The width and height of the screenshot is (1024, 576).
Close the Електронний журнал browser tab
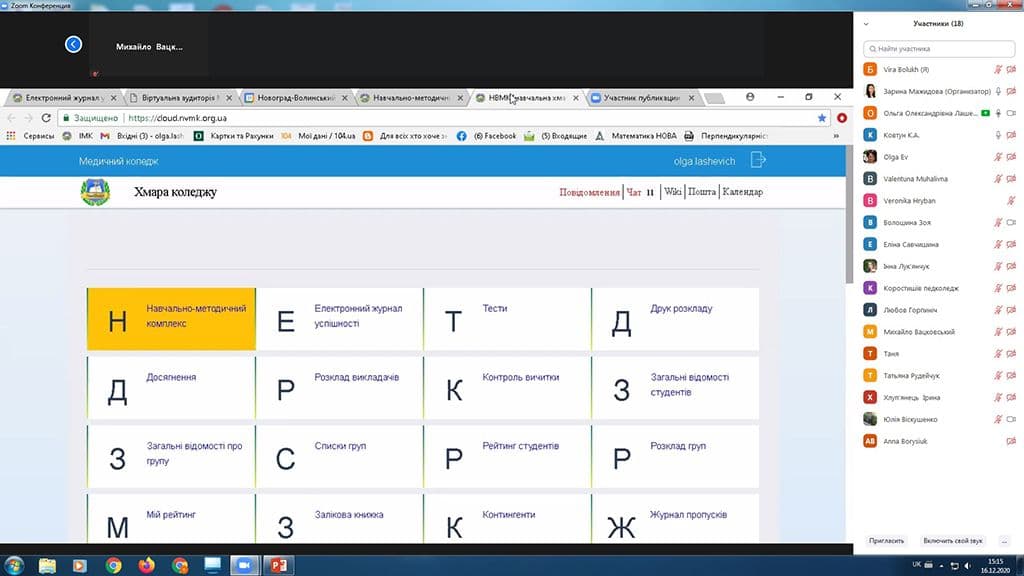click(114, 98)
